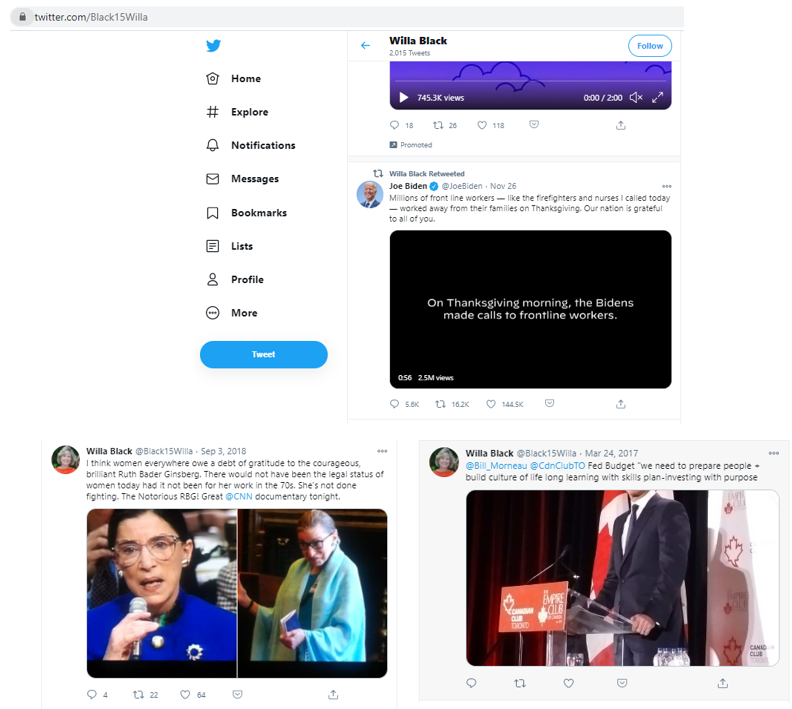The height and width of the screenshot is (709, 792).
Task: Follow Willa Black
Action: tap(650, 46)
